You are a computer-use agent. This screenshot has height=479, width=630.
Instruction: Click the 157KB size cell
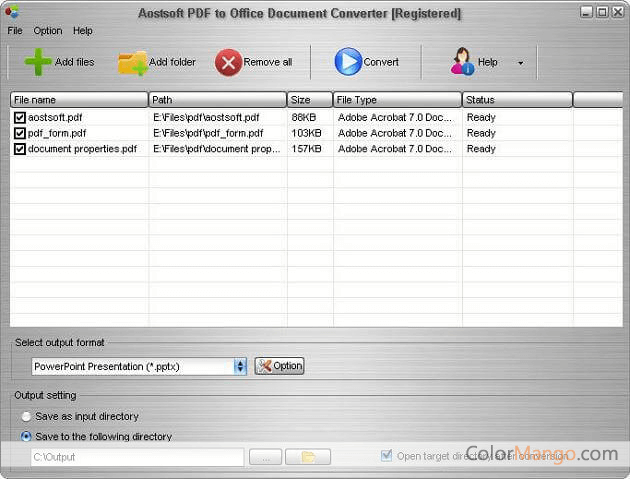306,149
